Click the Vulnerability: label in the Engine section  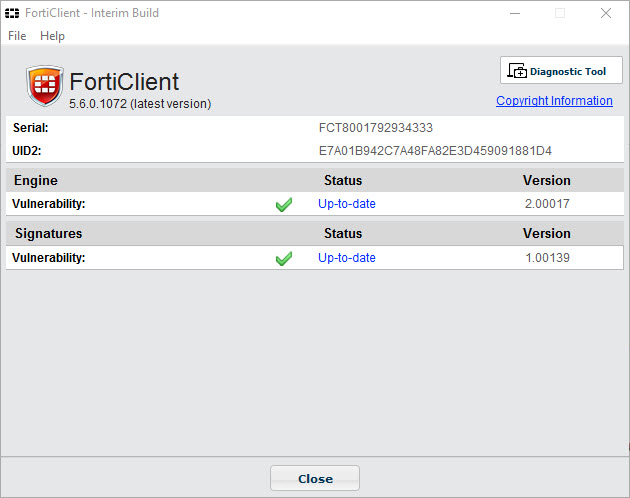[x=49, y=204]
